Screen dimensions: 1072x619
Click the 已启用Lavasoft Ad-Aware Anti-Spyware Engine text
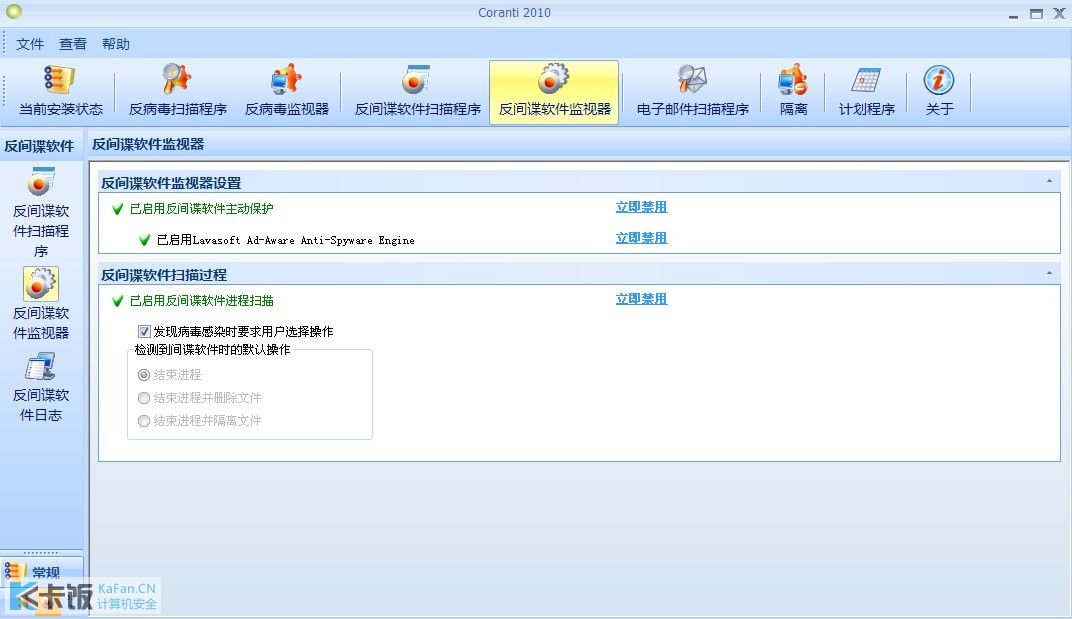[x=286, y=240]
